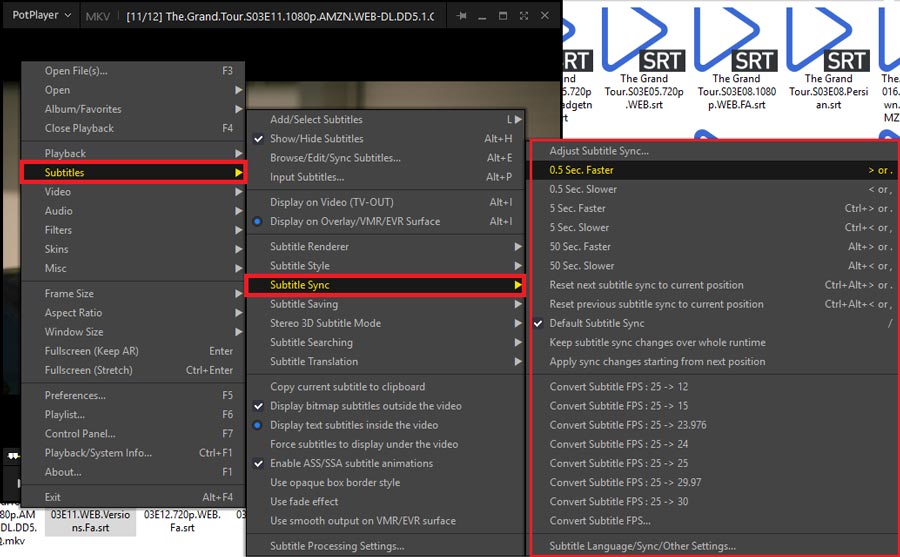900x557 pixels.
Task: Choose 5 Sec. Faster sync
Action: (714, 208)
